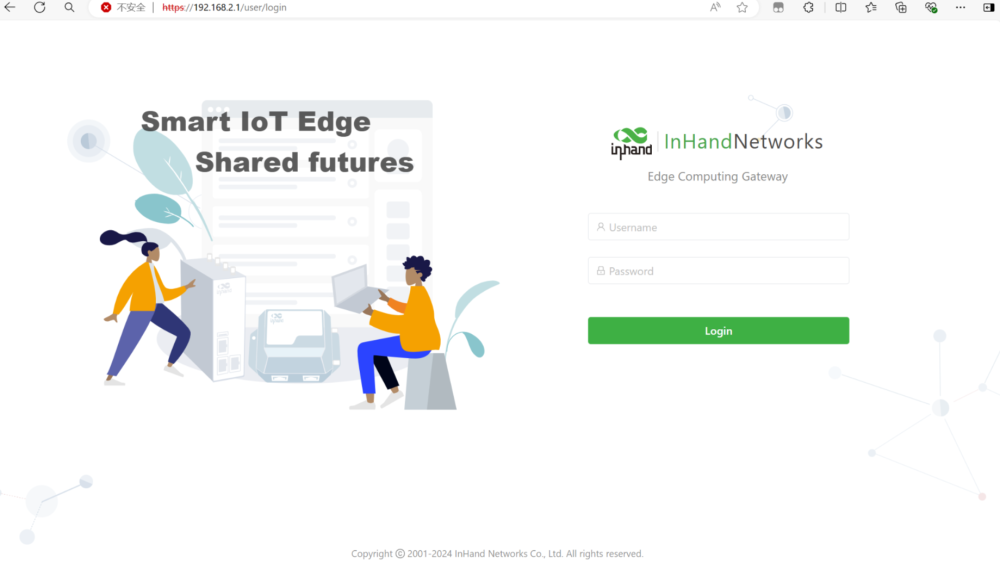Open the collections icon
This screenshot has width=1000, height=563.
[901, 8]
